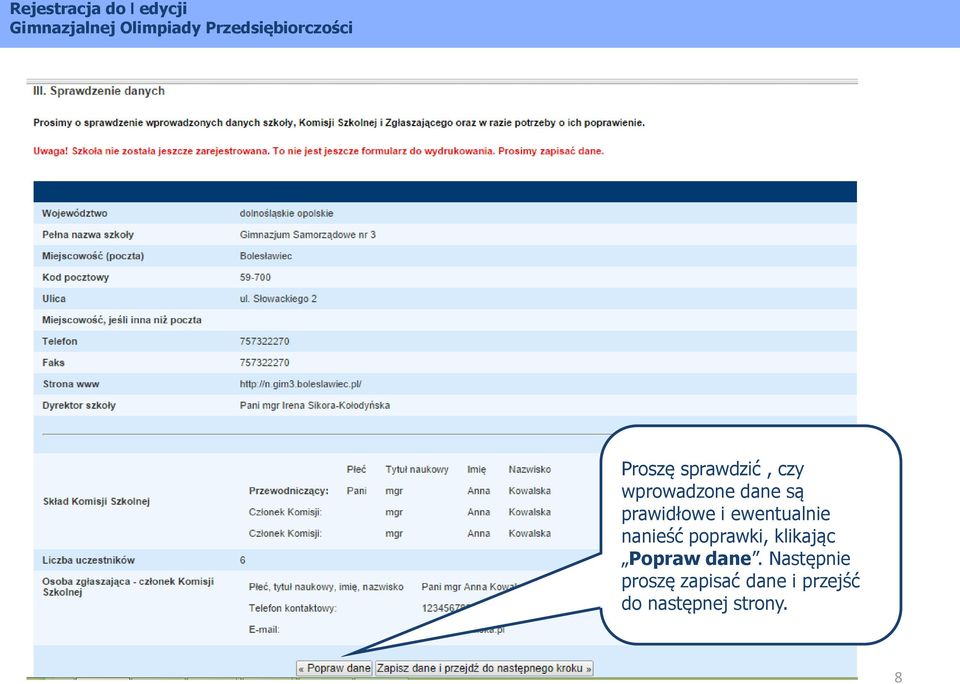The image size is (960, 684).
Task: Click the Tytuł naukowy column header
Action: coord(417,469)
